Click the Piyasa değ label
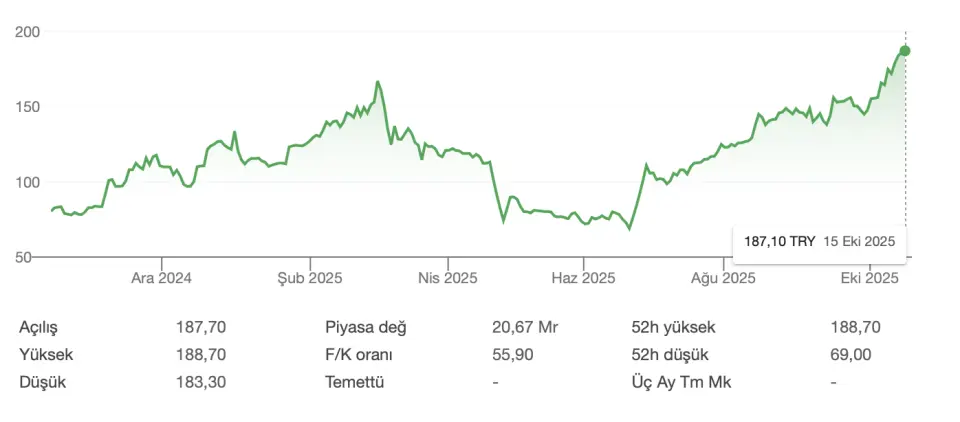The width and height of the screenshot is (960, 422). click(x=366, y=327)
